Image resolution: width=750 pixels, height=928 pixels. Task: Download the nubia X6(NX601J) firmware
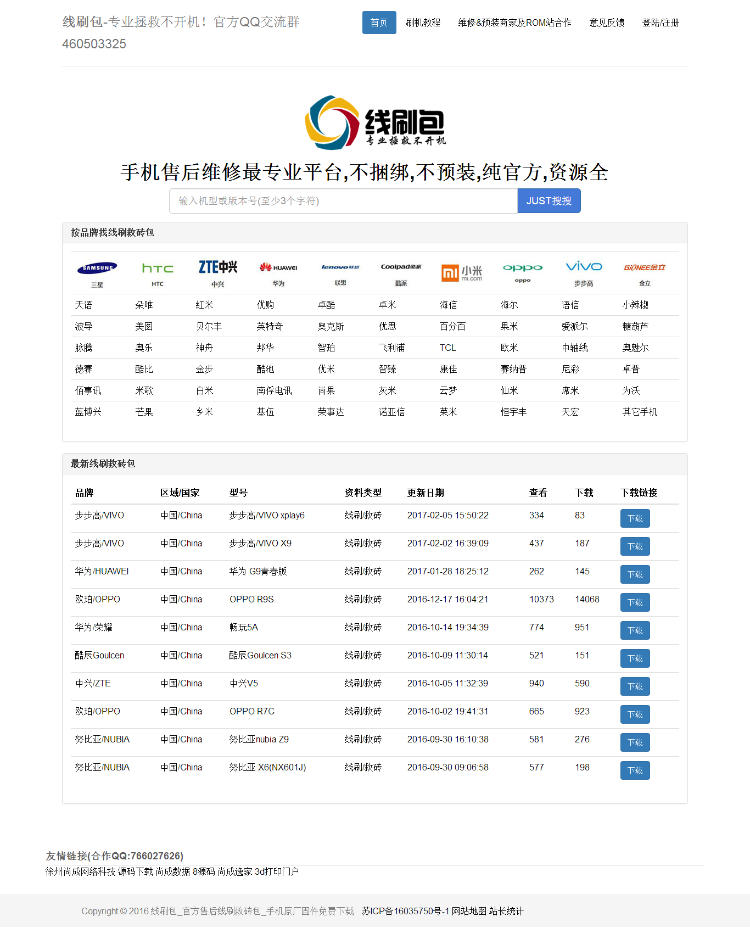point(635,771)
